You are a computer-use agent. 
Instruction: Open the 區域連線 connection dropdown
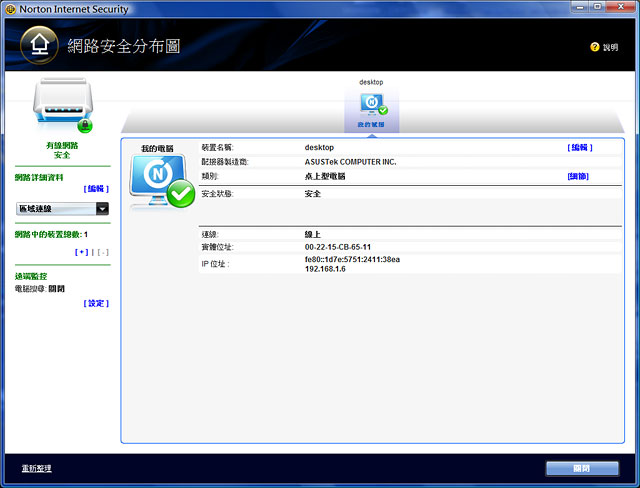tap(62, 209)
